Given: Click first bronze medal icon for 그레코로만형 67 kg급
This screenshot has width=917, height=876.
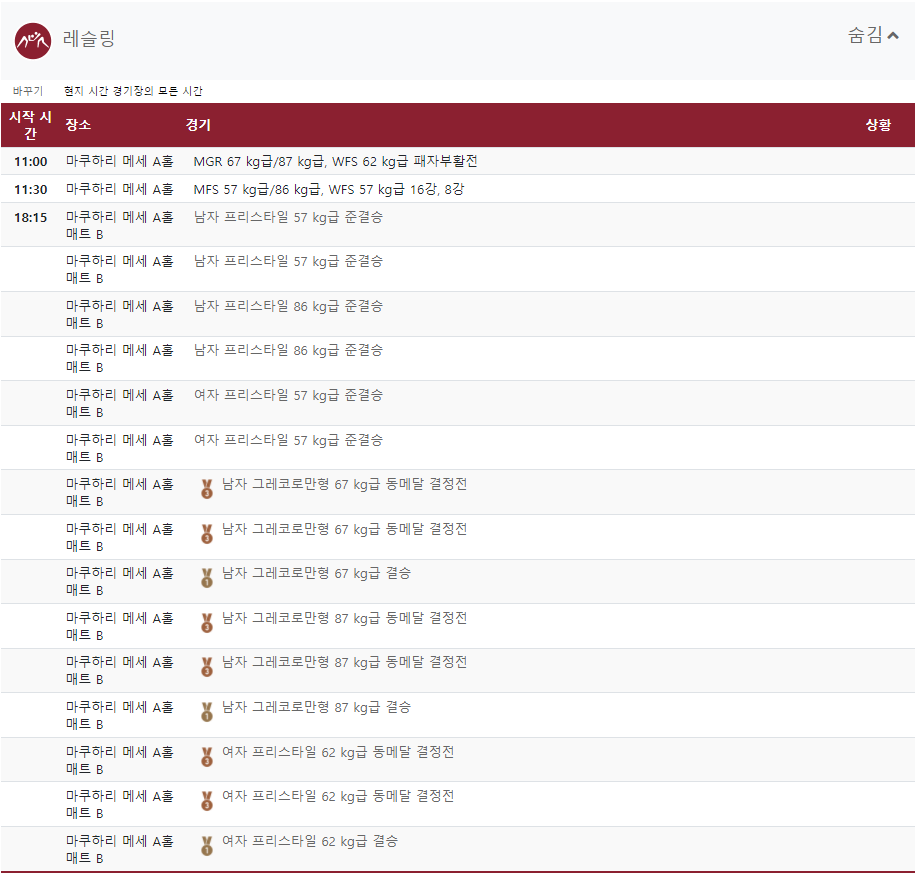Looking at the screenshot, I should coord(207,489).
